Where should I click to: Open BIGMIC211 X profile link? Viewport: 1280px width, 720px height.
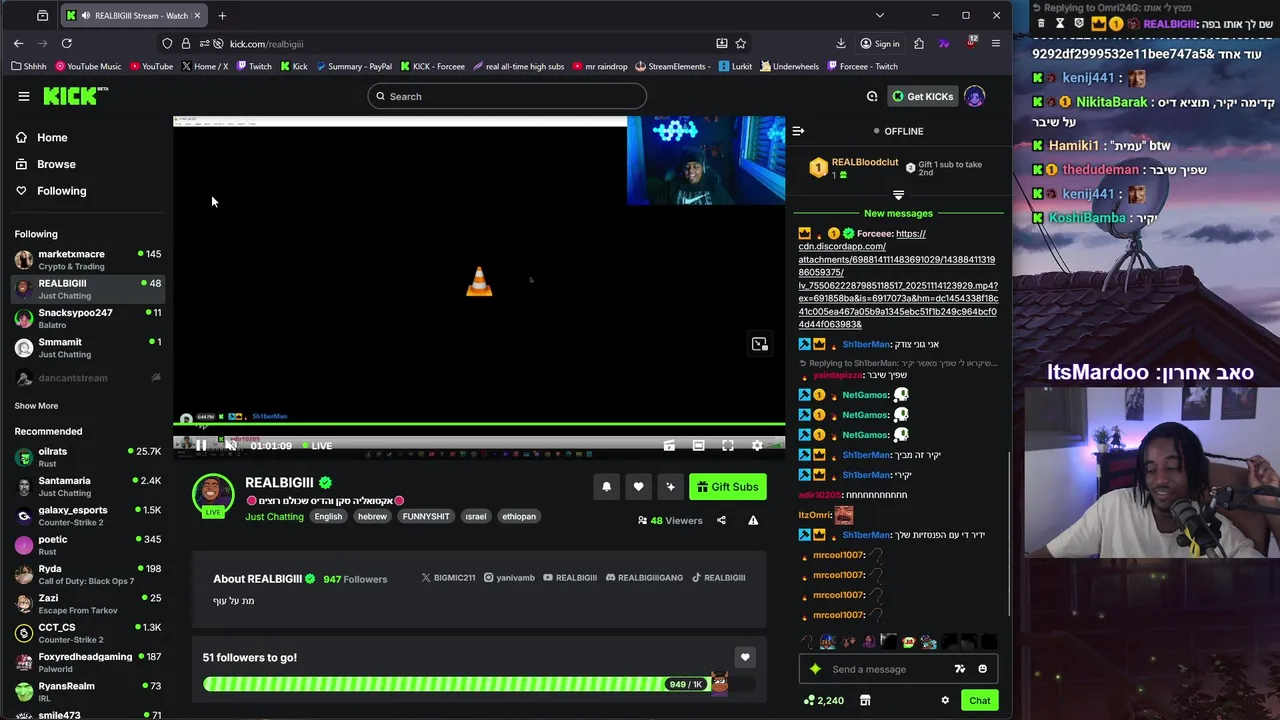(x=449, y=578)
